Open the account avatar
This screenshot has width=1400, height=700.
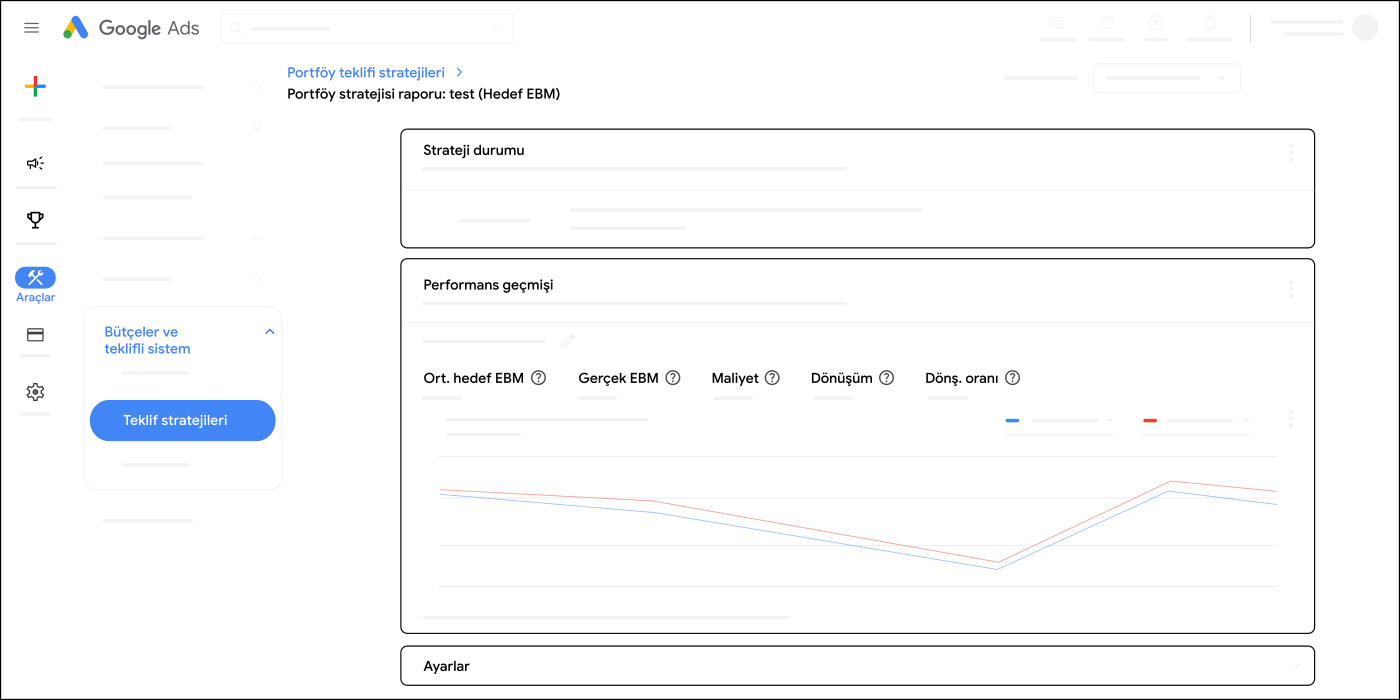pyautogui.click(x=1365, y=28)
